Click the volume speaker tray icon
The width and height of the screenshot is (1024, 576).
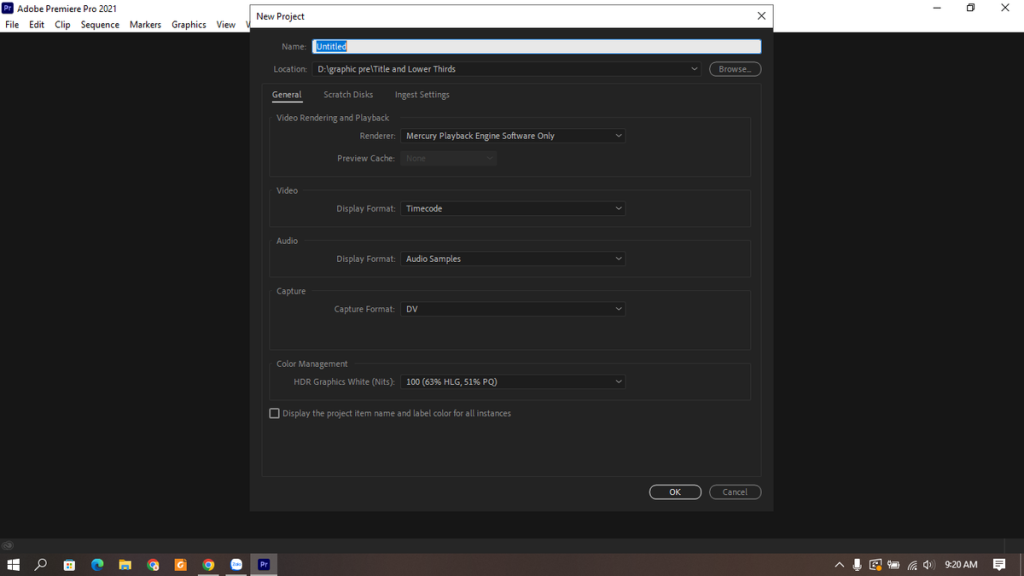pos(929,565)
